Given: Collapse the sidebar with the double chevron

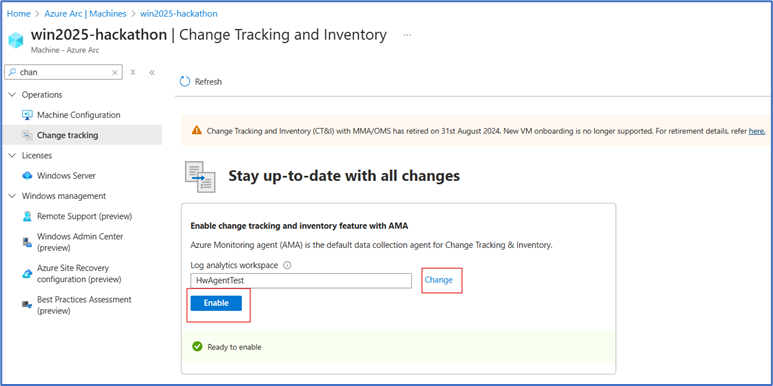Looking at the screenshot, I should (x=152, y=72).
